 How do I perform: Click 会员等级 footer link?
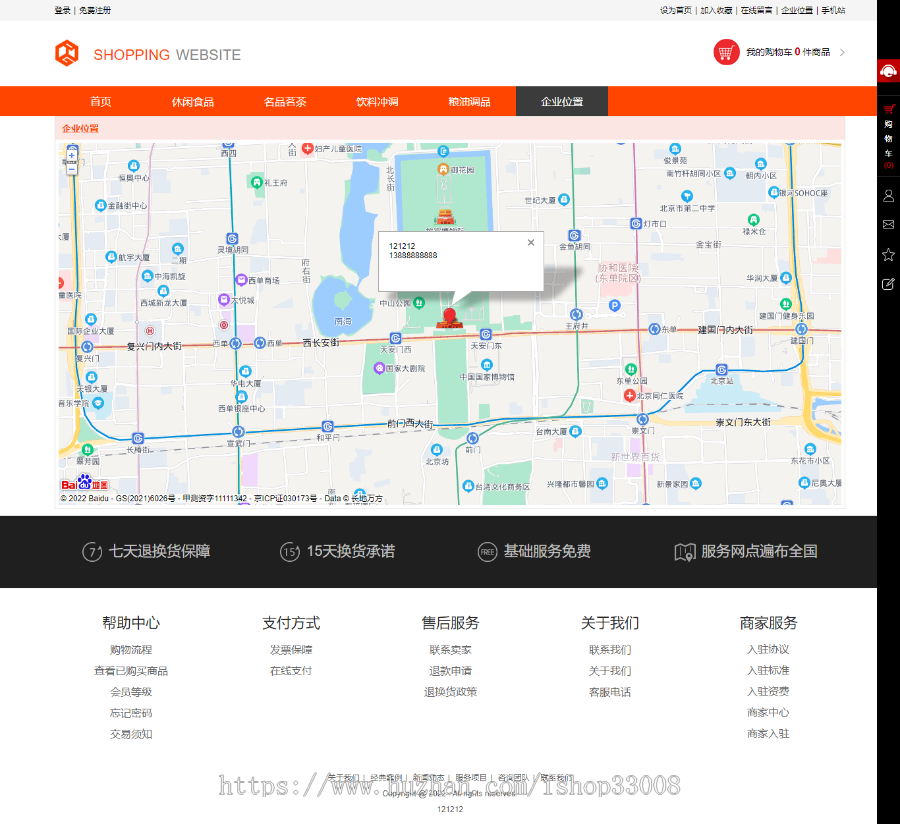pyautogui.click(x=131, y=692)
